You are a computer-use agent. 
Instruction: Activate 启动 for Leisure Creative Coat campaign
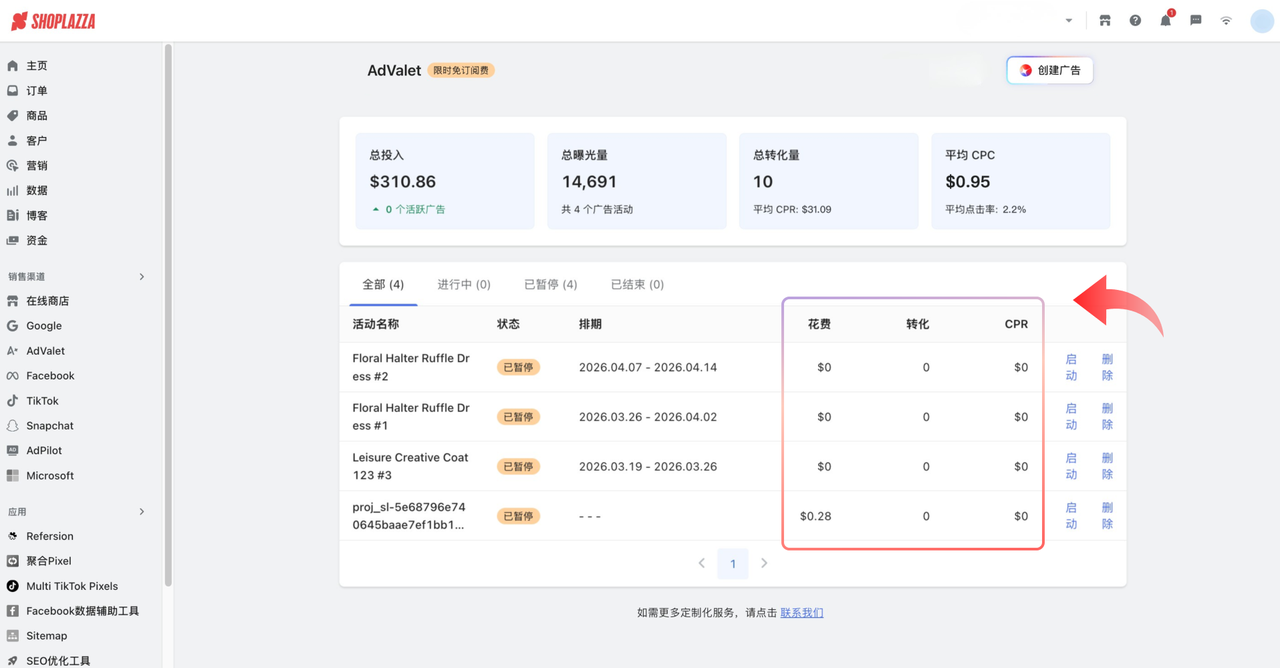point(1070,466)
